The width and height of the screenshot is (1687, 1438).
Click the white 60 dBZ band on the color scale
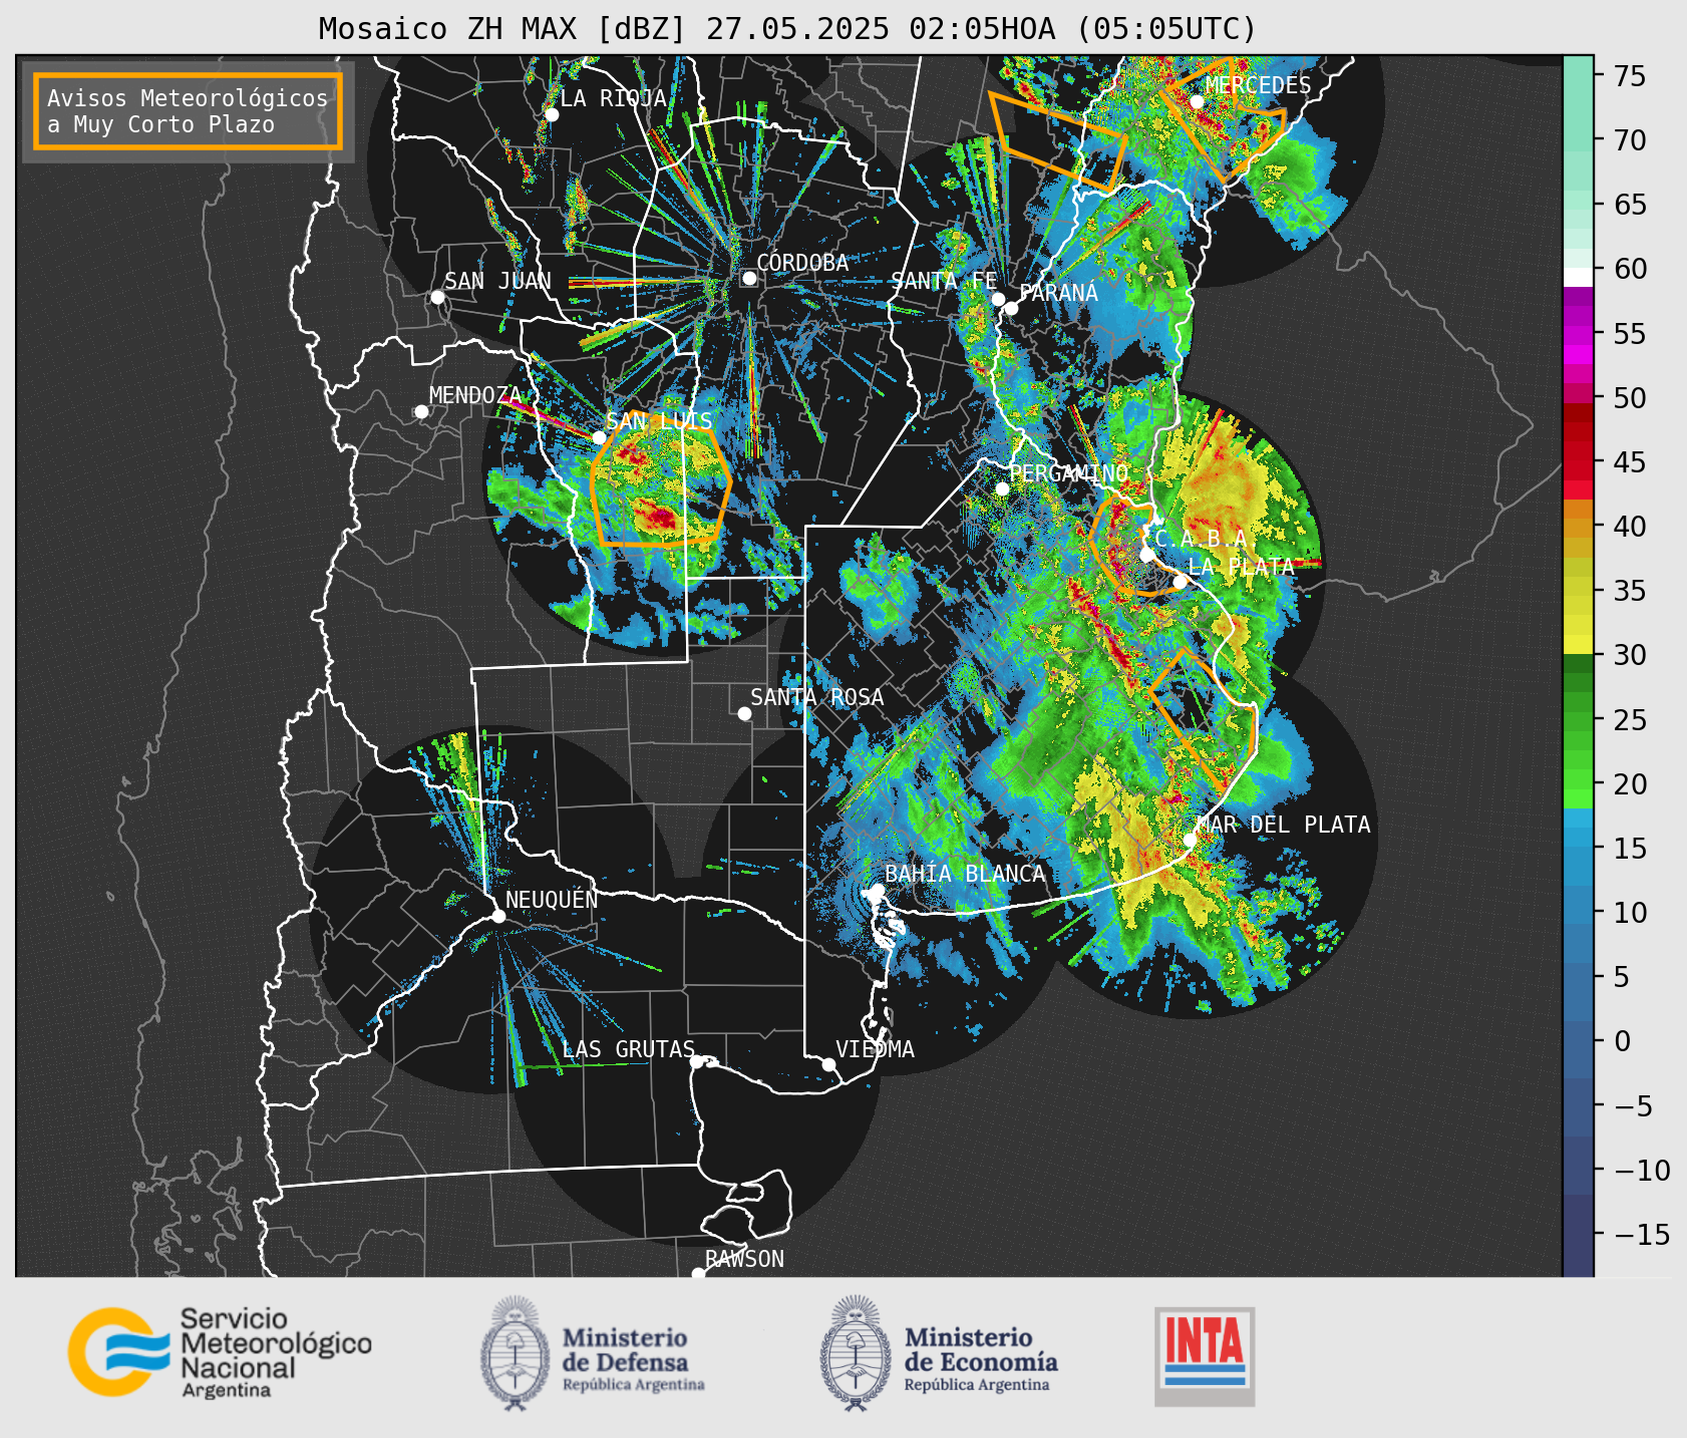point(1578,277)
